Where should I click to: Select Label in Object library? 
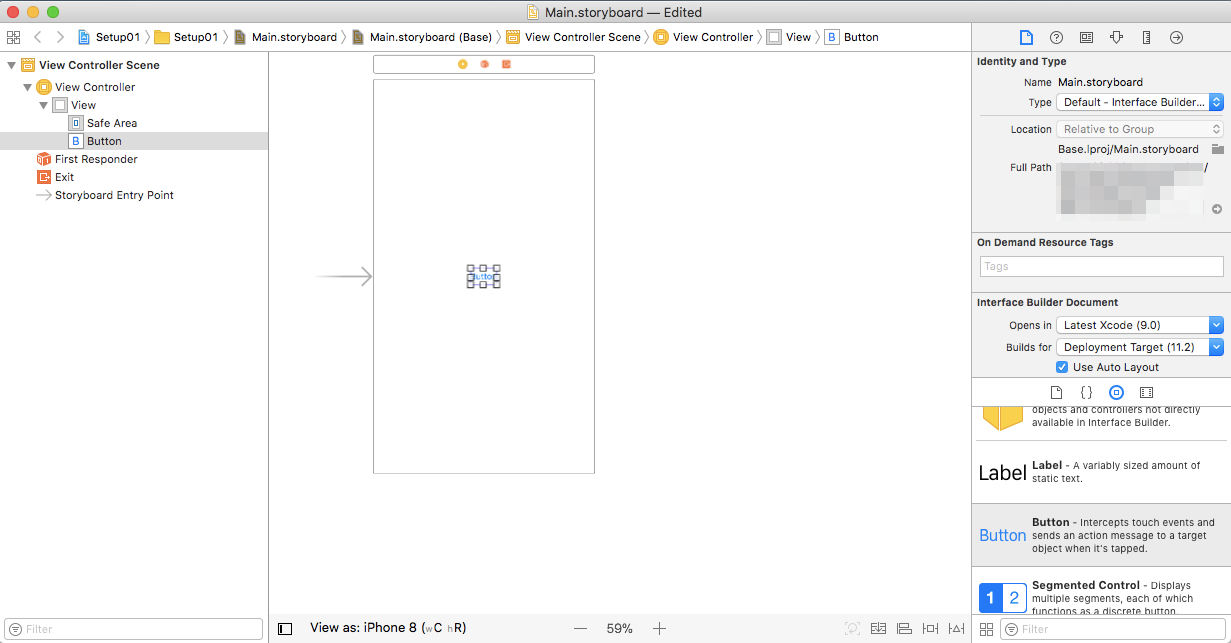(1101, 472)
